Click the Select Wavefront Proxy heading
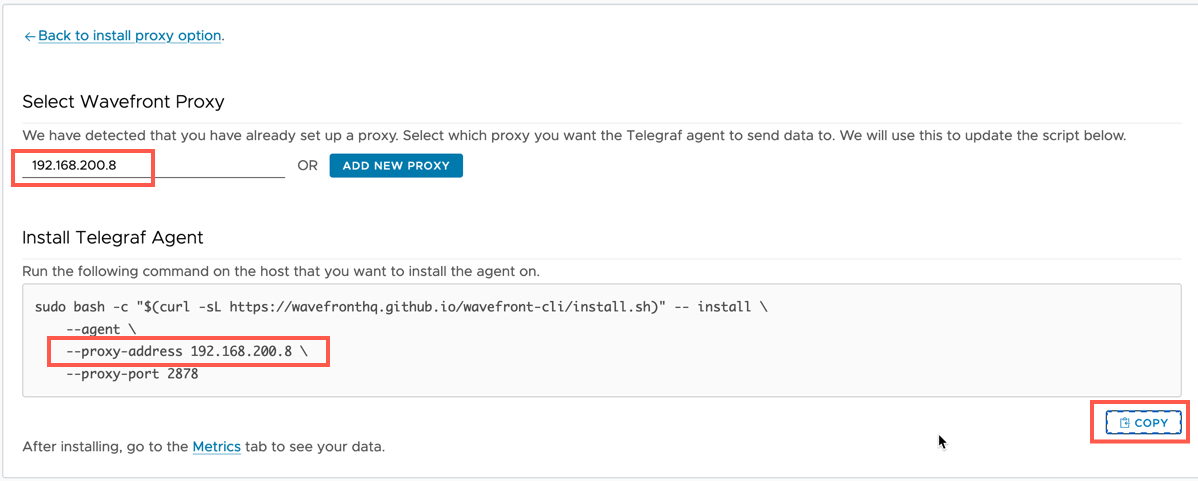 coord(123,102)
